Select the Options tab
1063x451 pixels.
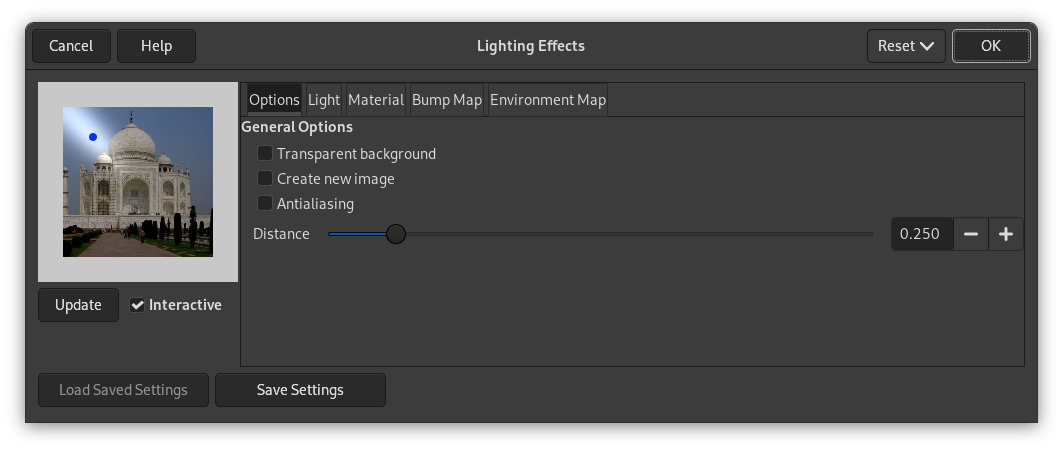click(274, 100)
